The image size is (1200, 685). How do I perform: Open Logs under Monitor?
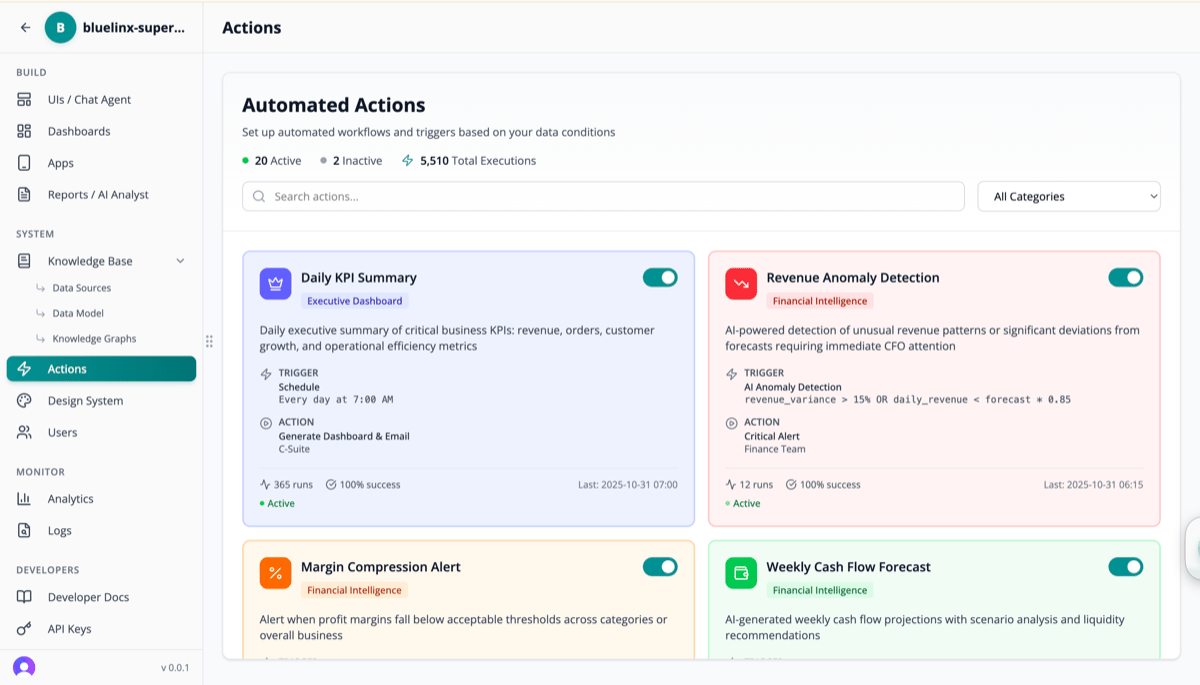click(60, 531)
